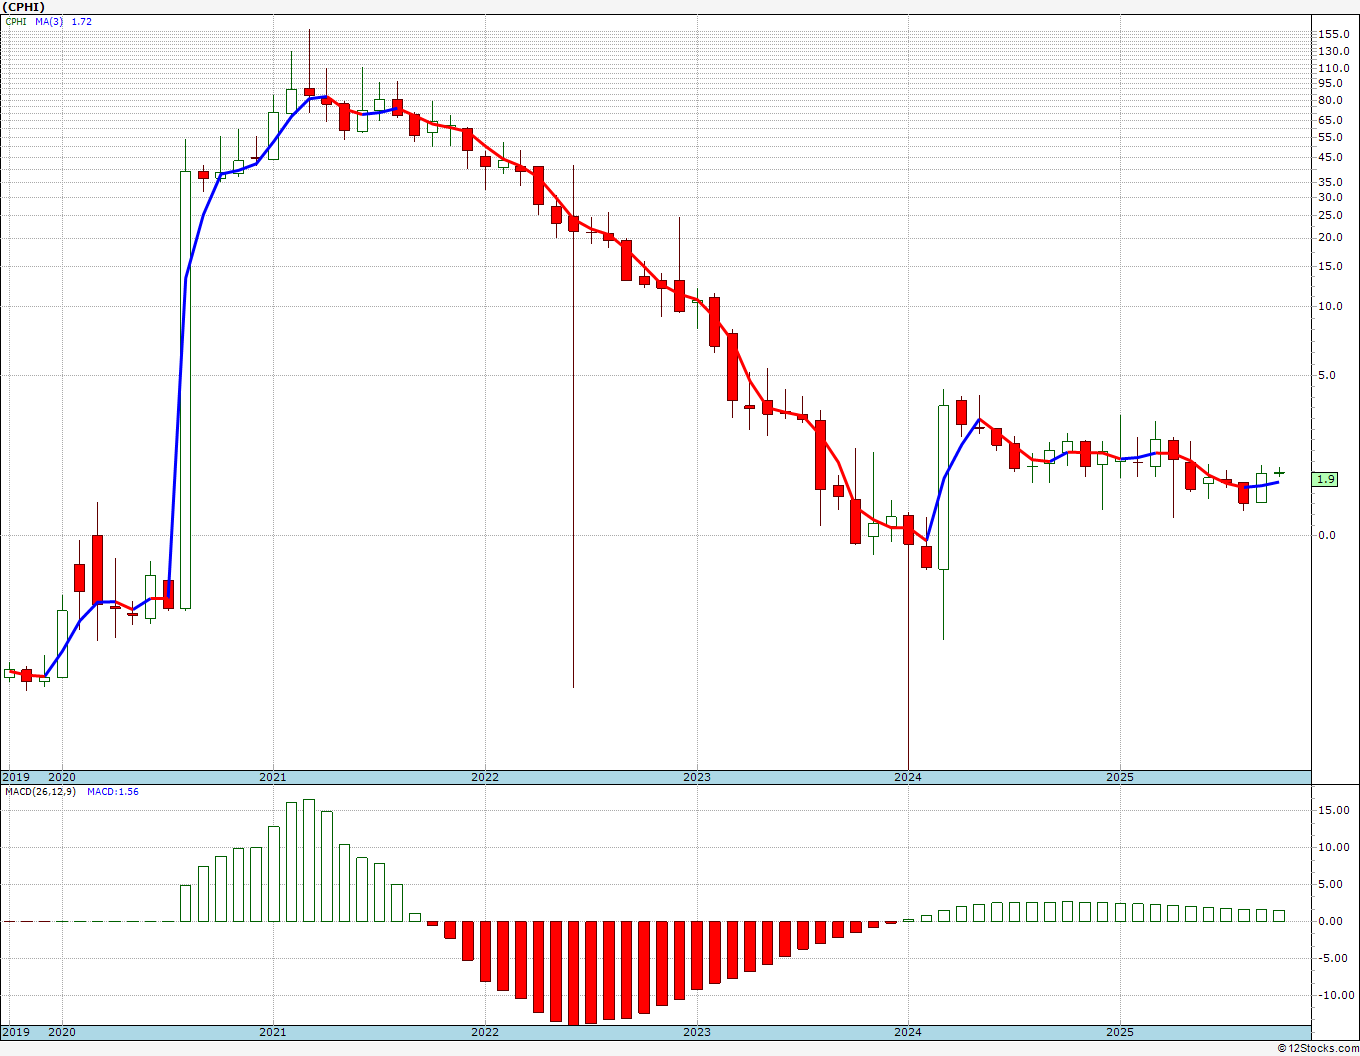Click 2019 on the price chart time axis
Viewport: 1360px width, 1056px height.
click(15, 777)
